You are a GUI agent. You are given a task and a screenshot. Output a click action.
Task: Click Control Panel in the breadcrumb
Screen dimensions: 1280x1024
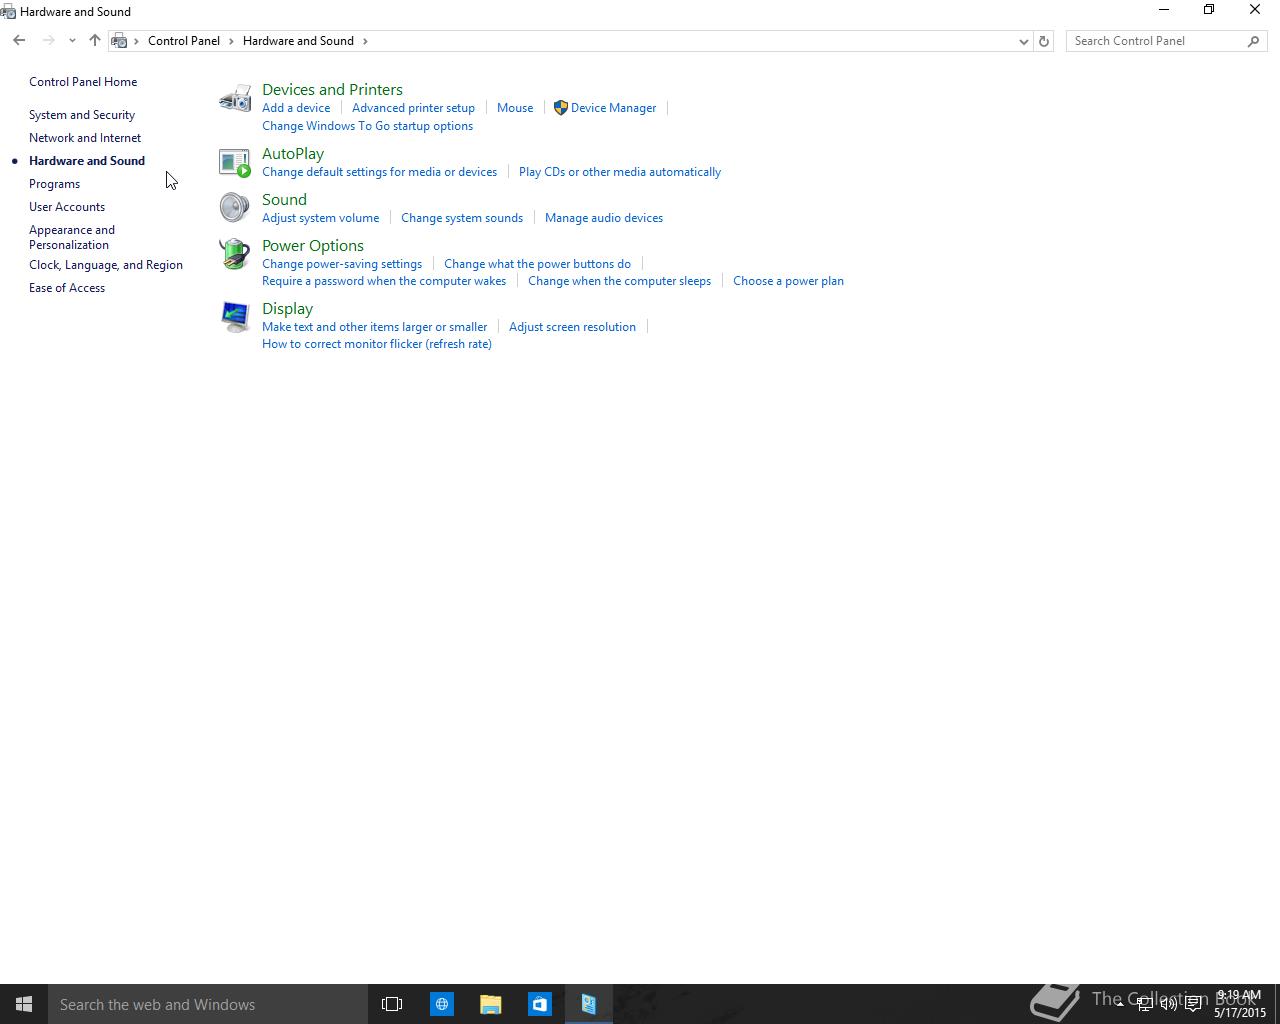[x=184, y=41]
